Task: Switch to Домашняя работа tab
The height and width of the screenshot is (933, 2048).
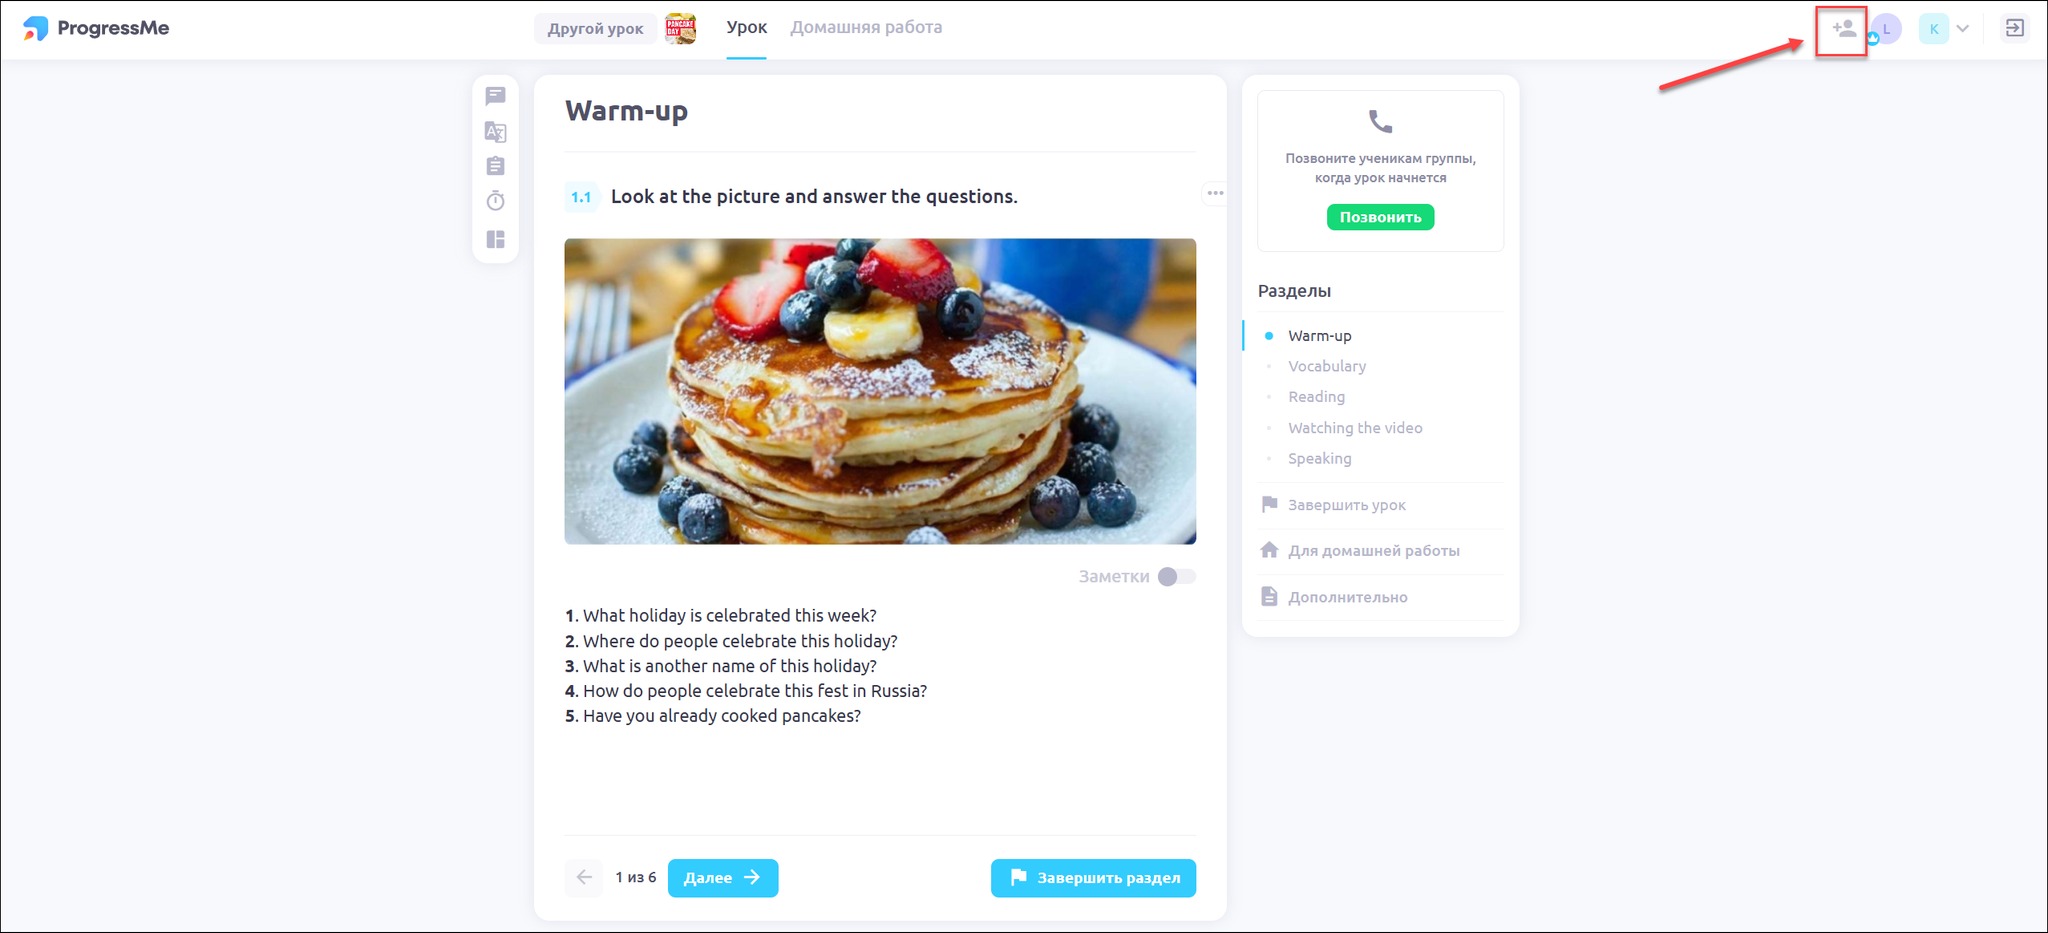Action: [866, 27]
